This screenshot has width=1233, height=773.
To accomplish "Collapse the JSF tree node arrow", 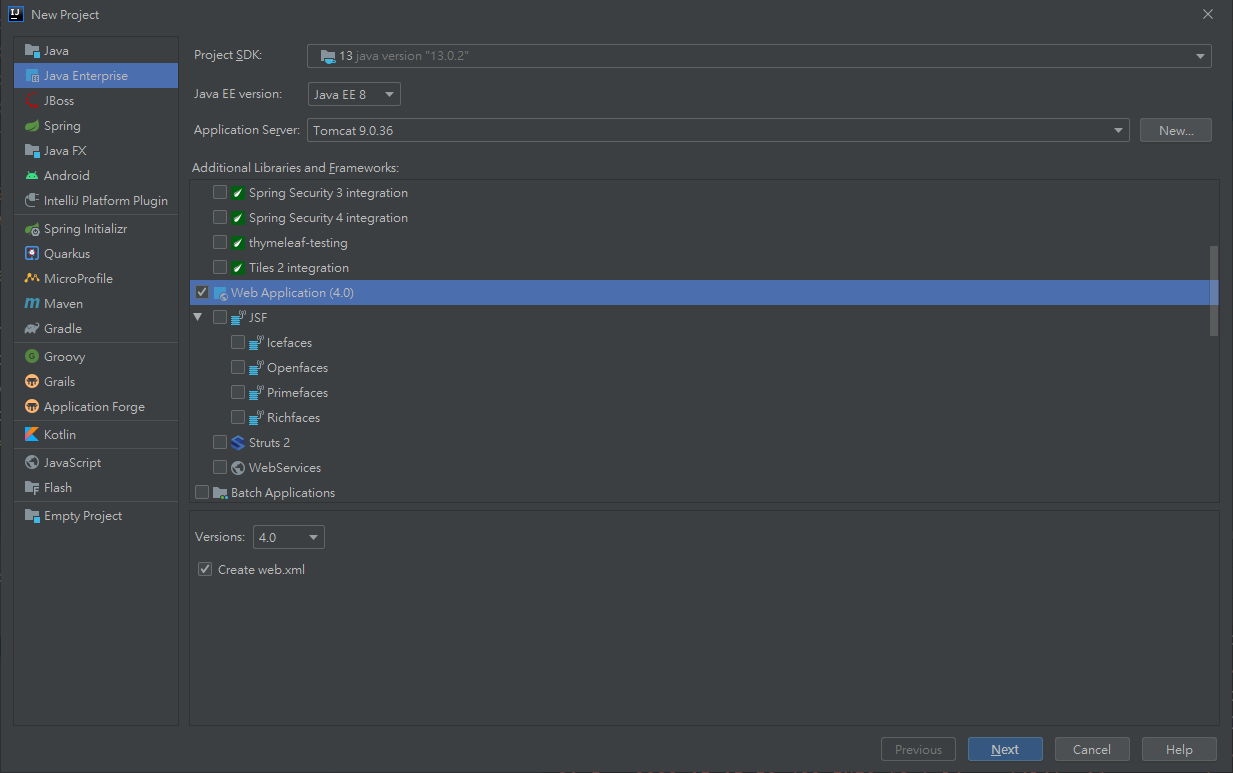I will (198, 317).
